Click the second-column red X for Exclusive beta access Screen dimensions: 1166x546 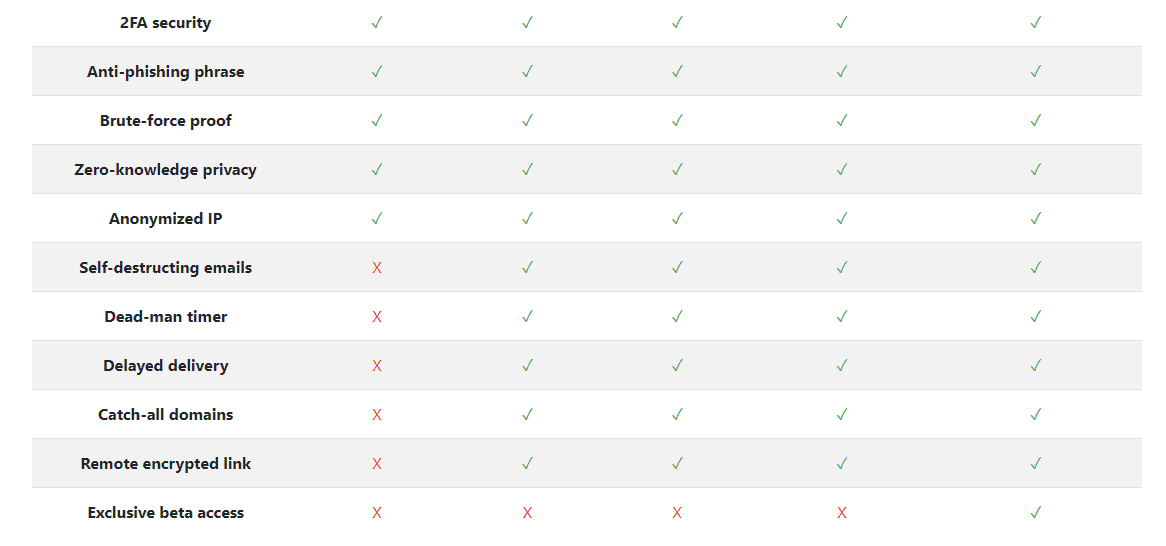point(527,513)
